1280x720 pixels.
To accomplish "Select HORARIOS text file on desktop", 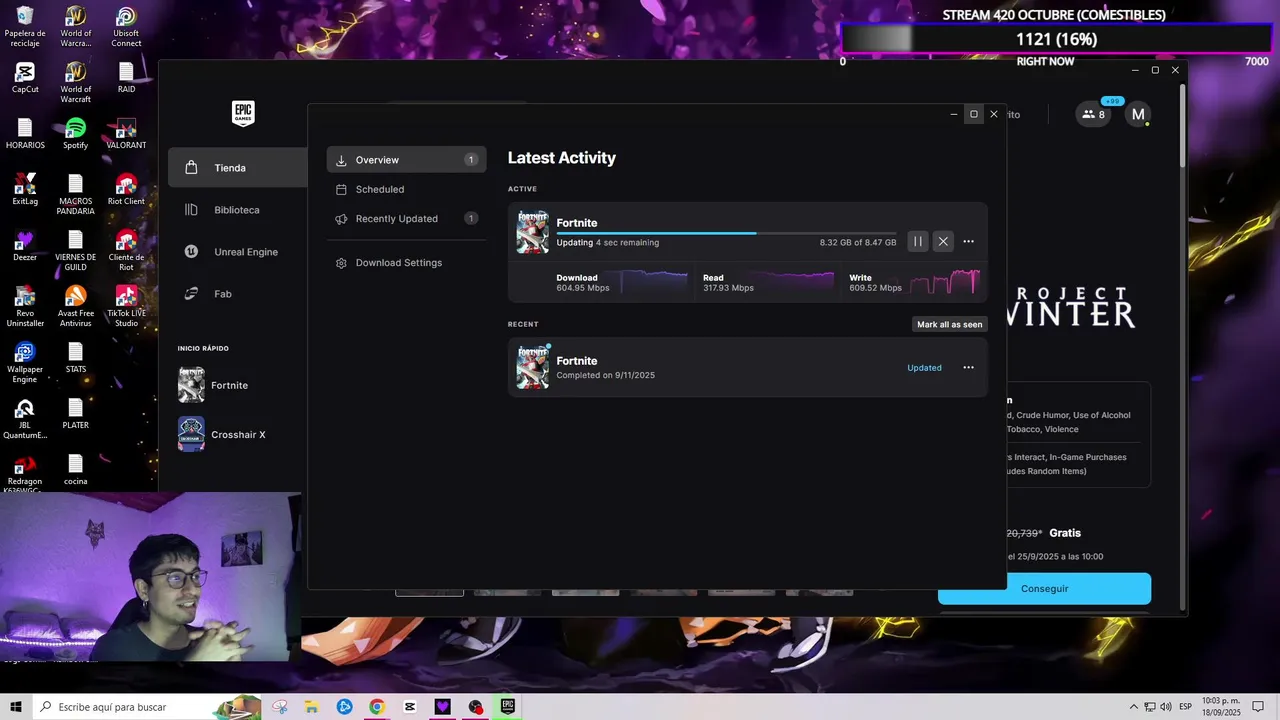I will point(25,134).
